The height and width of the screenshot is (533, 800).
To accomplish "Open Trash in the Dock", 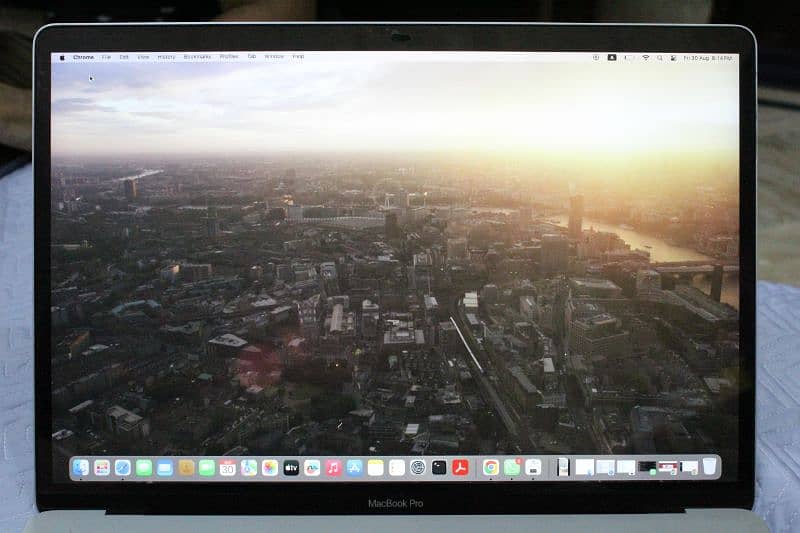I will click(709, 467).
